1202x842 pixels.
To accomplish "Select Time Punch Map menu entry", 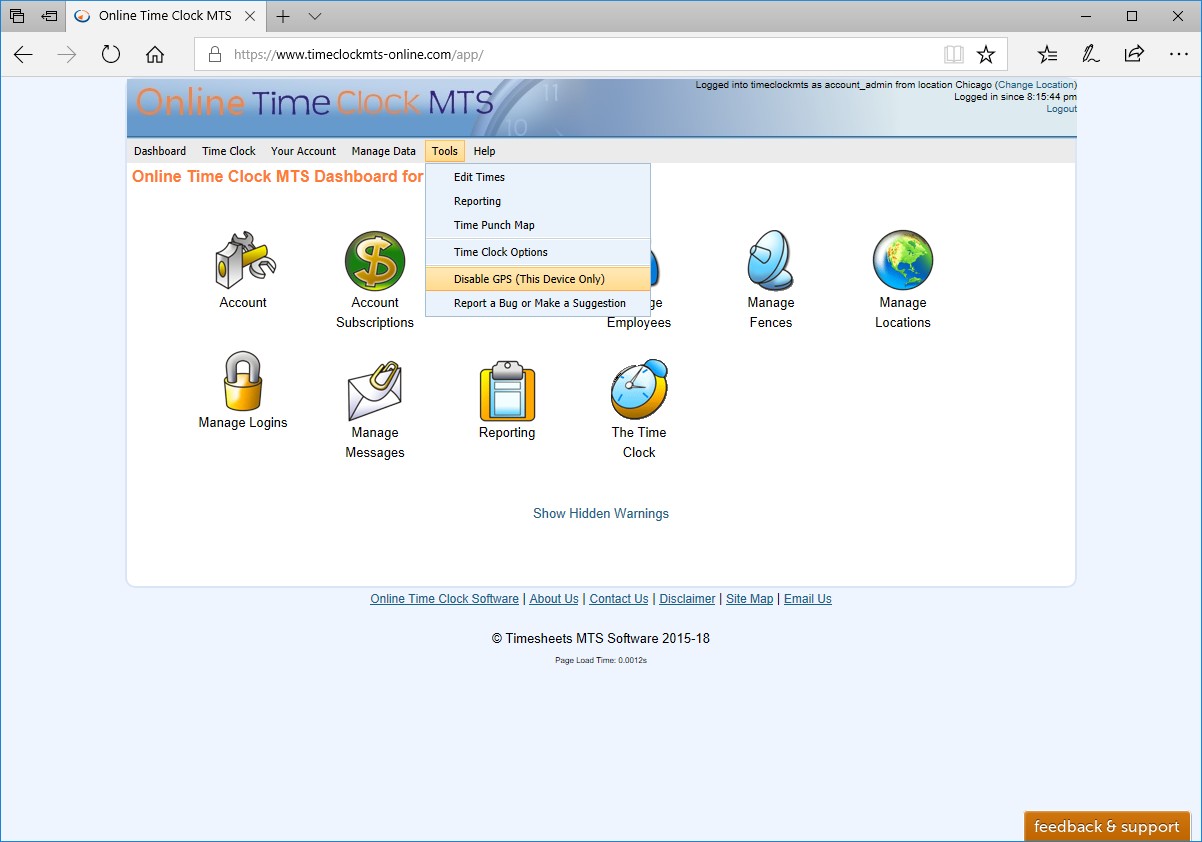I will click(538, 225).
